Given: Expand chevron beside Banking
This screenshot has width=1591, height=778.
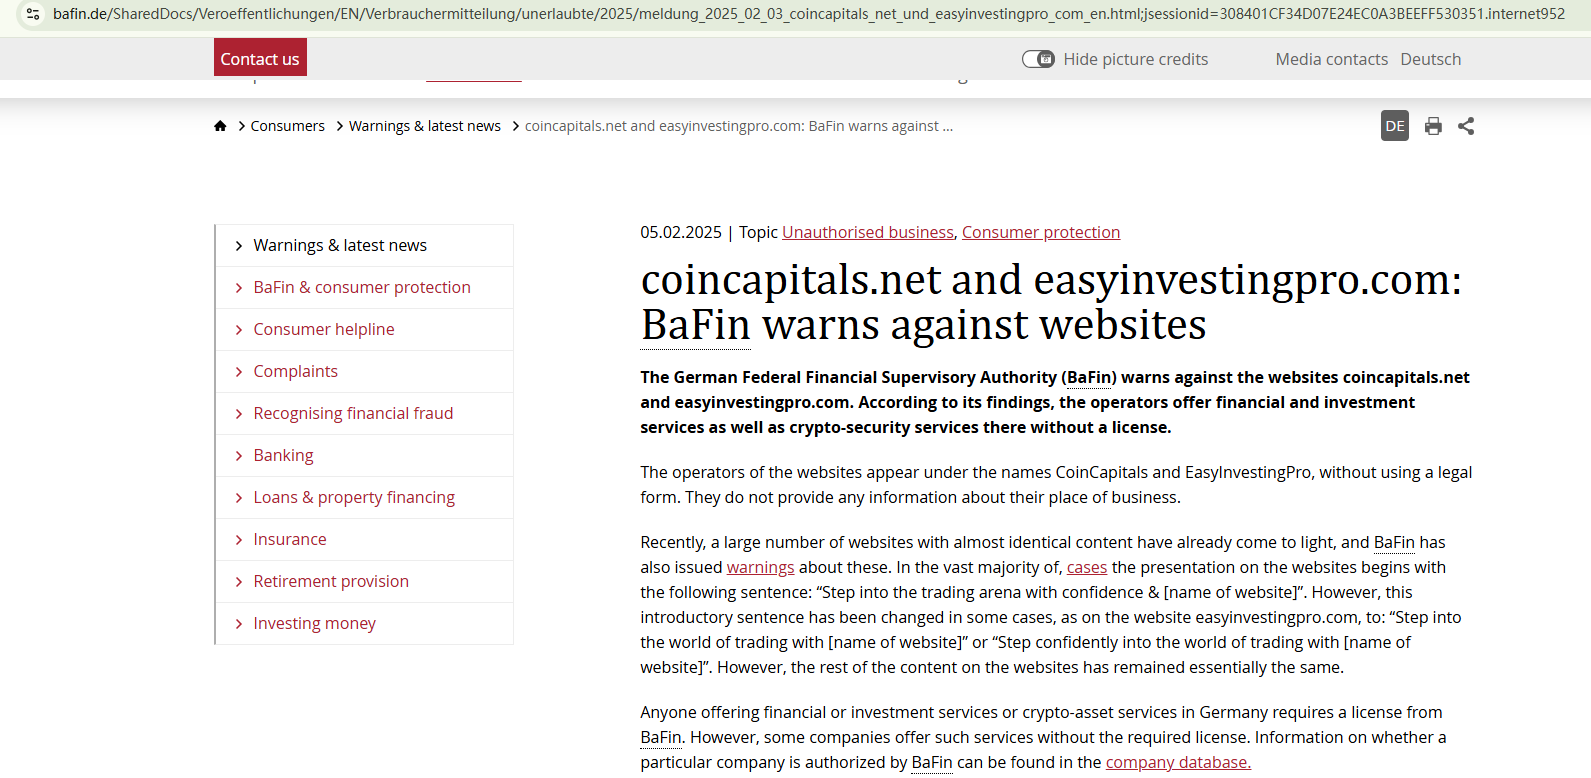Looking at the screenshot, I should point(238,456).
